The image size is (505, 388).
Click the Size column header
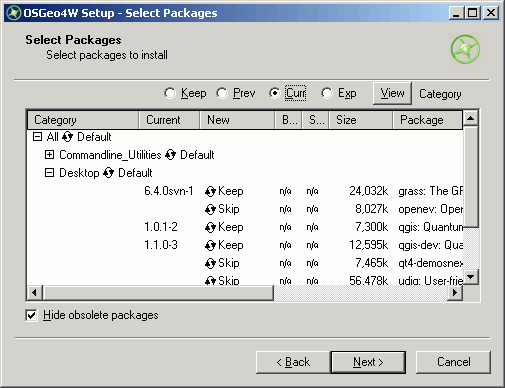coord(361,120)
